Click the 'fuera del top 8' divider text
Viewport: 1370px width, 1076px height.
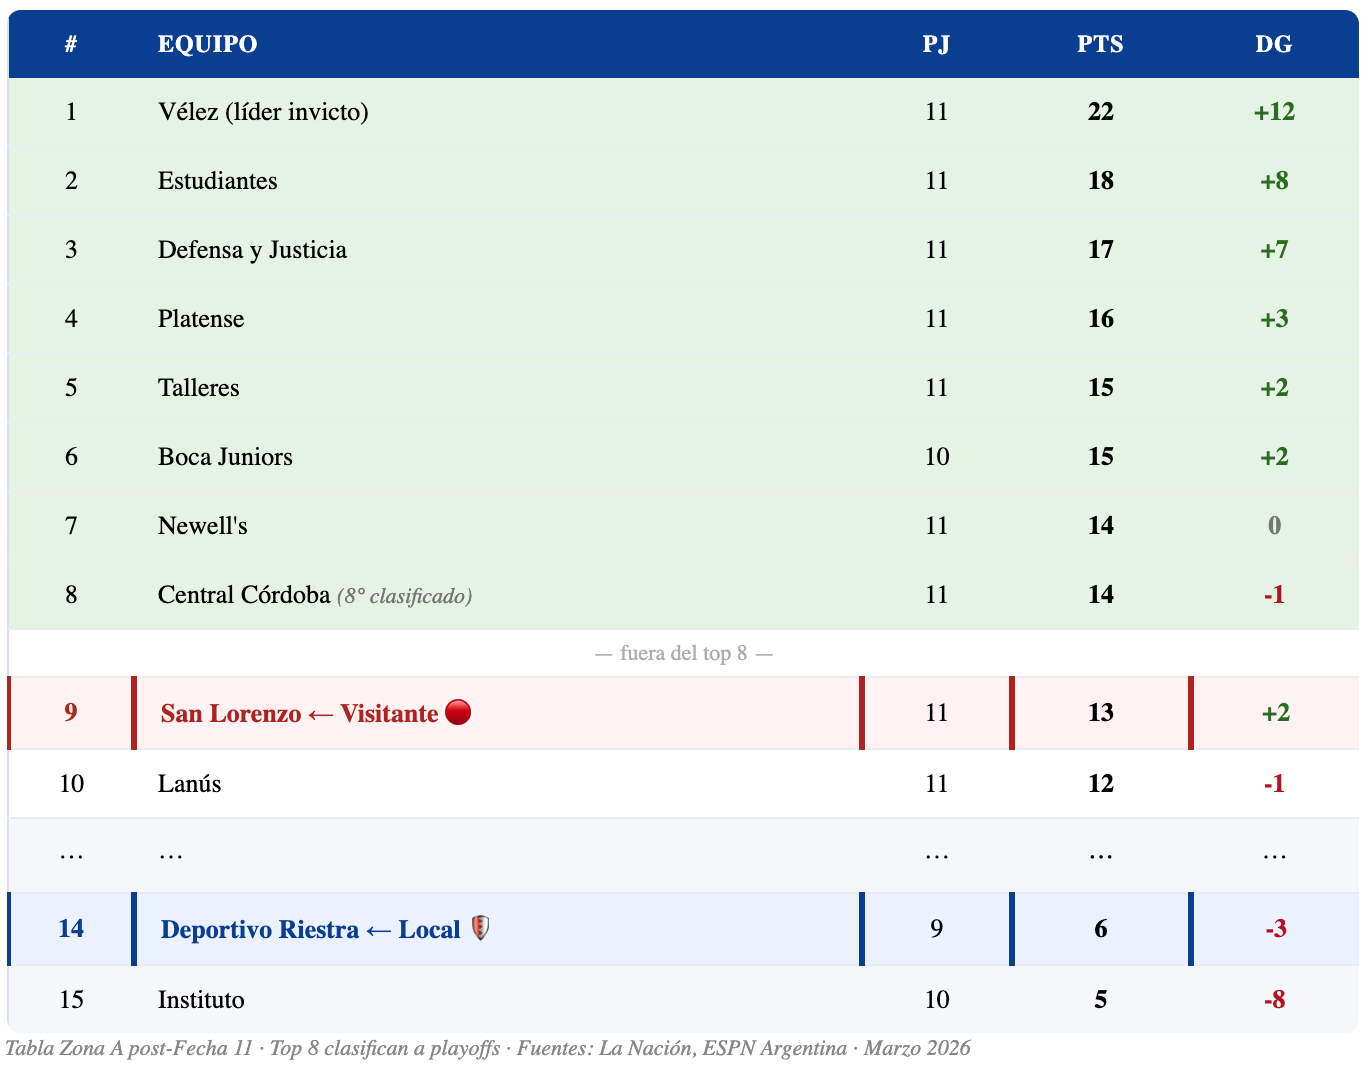(x=683, y=654)
